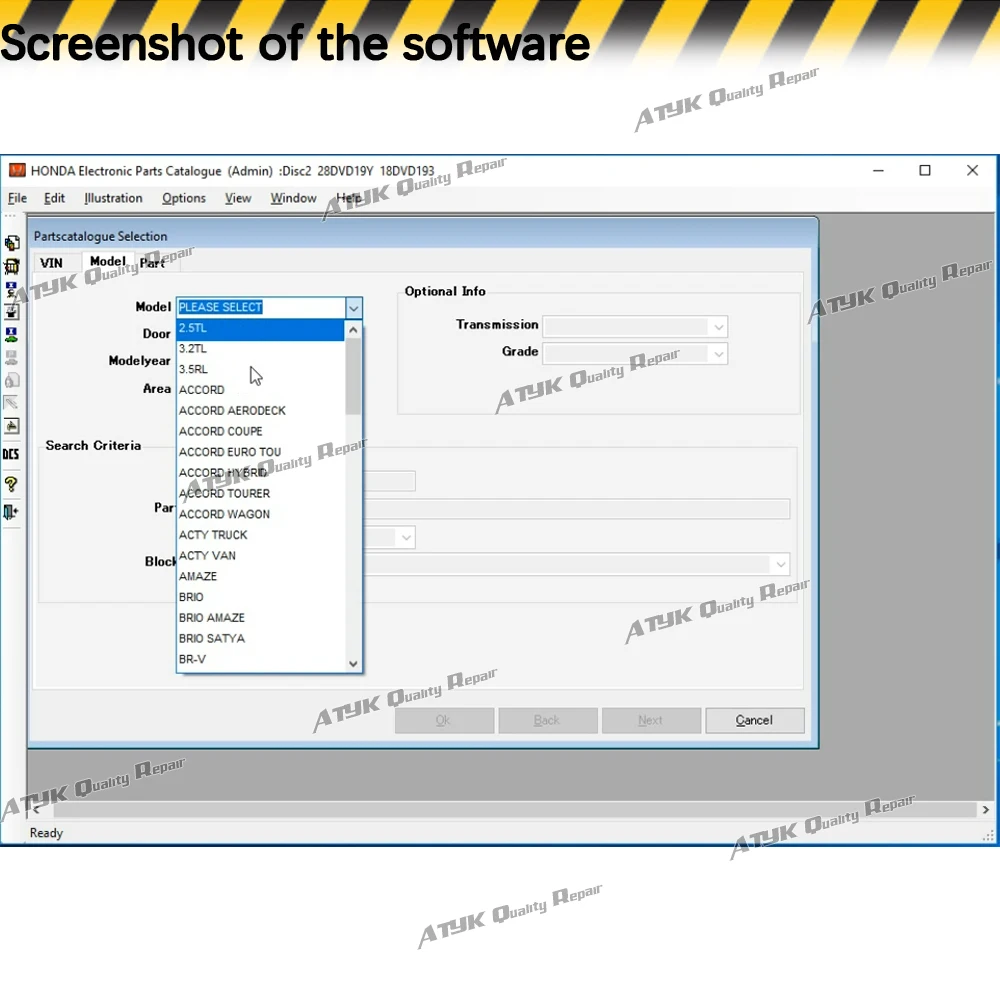The image size is (1000, 1000).
Task: Switch to the VIN tab
Action: coord(52,263)
